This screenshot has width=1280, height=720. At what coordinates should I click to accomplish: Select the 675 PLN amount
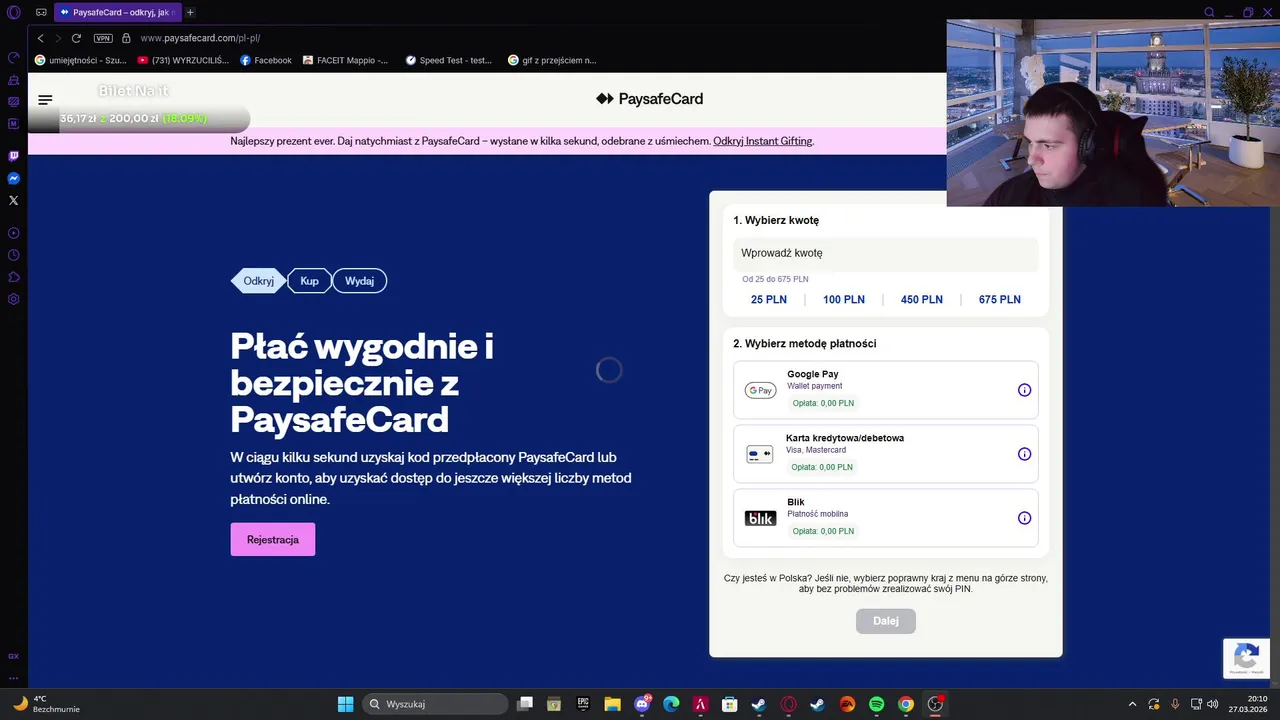1000,300
